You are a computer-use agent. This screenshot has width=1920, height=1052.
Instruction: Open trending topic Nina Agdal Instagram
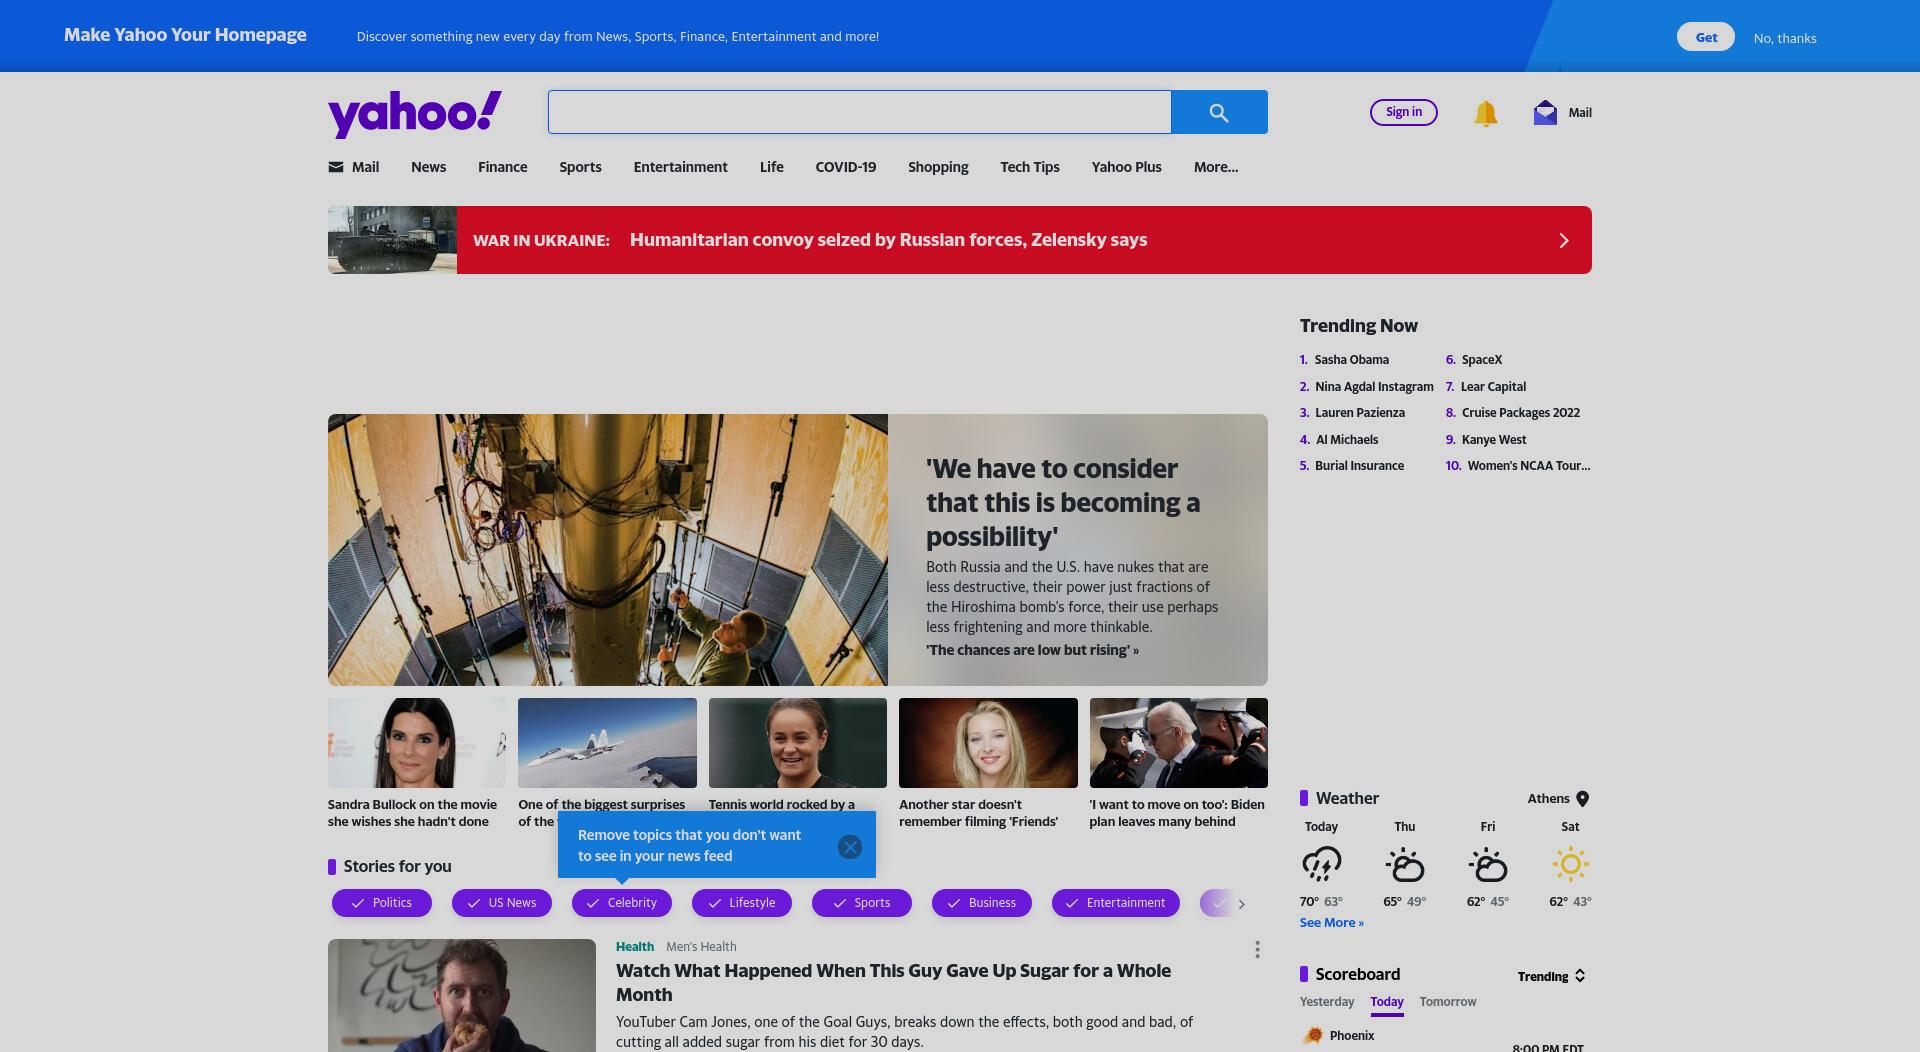pyautogui.click(x=1374, y=387)
